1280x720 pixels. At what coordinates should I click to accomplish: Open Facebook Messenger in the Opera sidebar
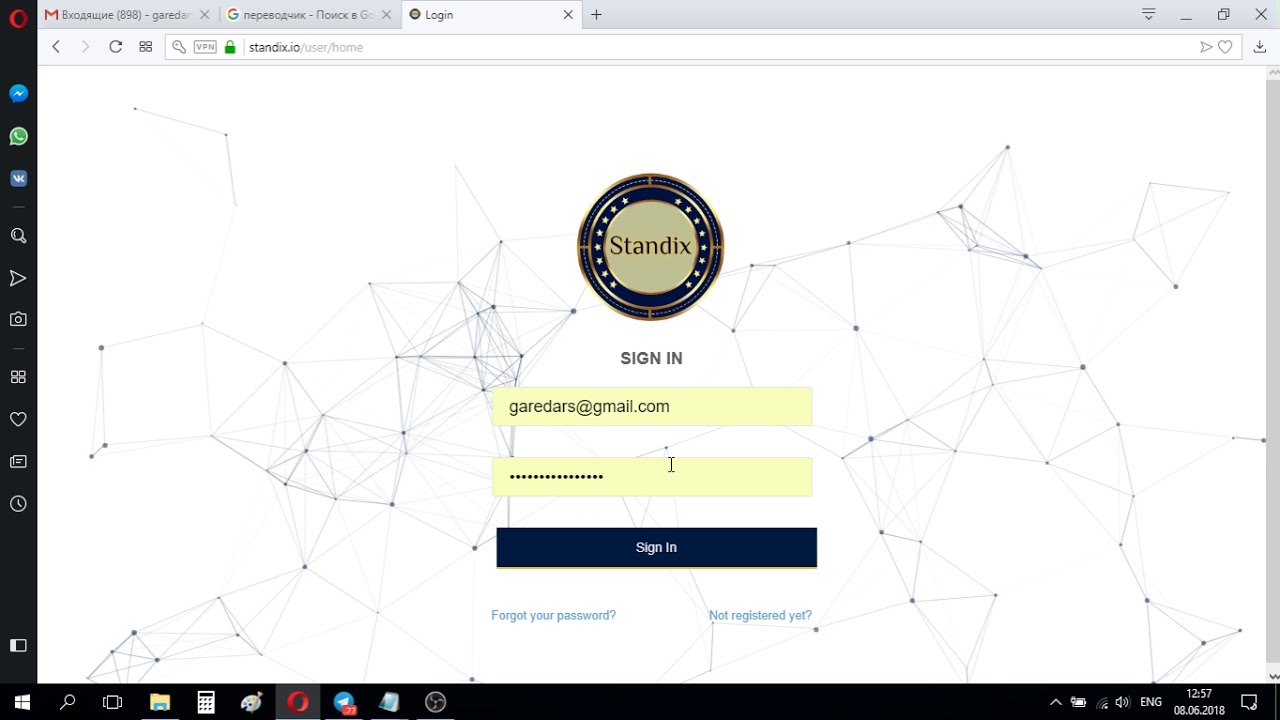coord(18,94)
